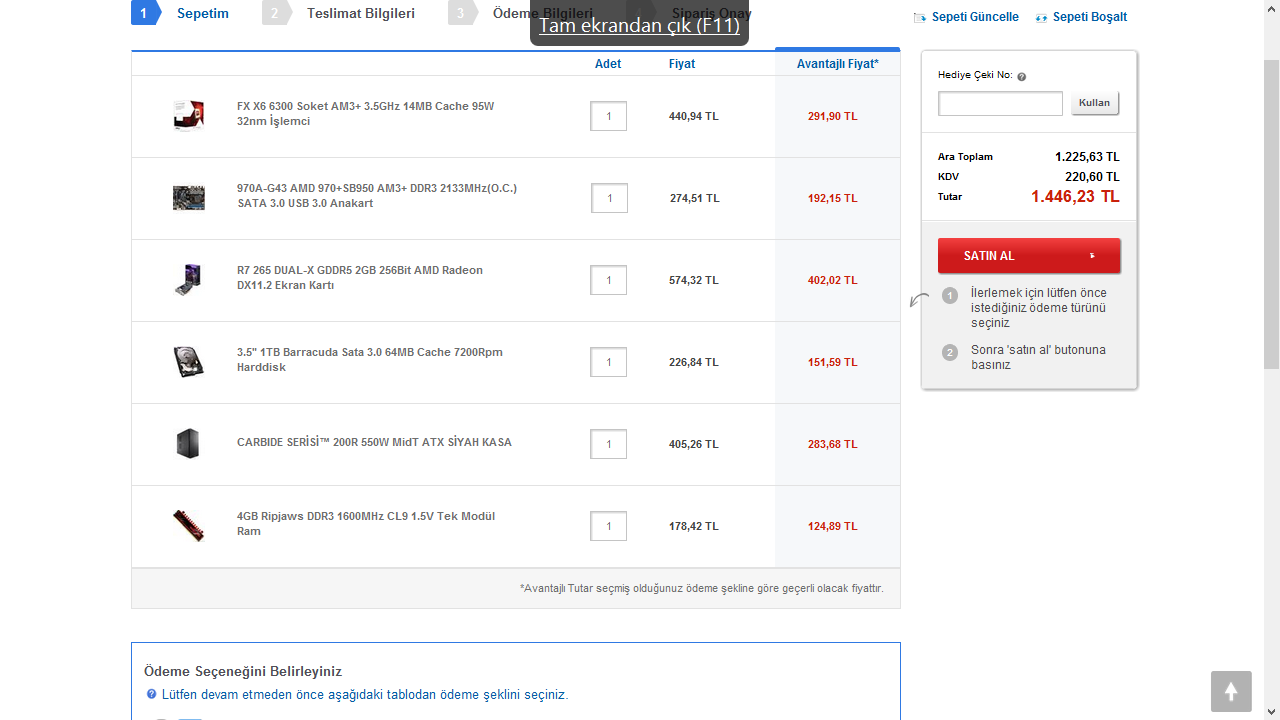Click the 440,94 TL price
Viewport: 1280px width, 720px height.
pyautogui.click(x=694, y=116)
